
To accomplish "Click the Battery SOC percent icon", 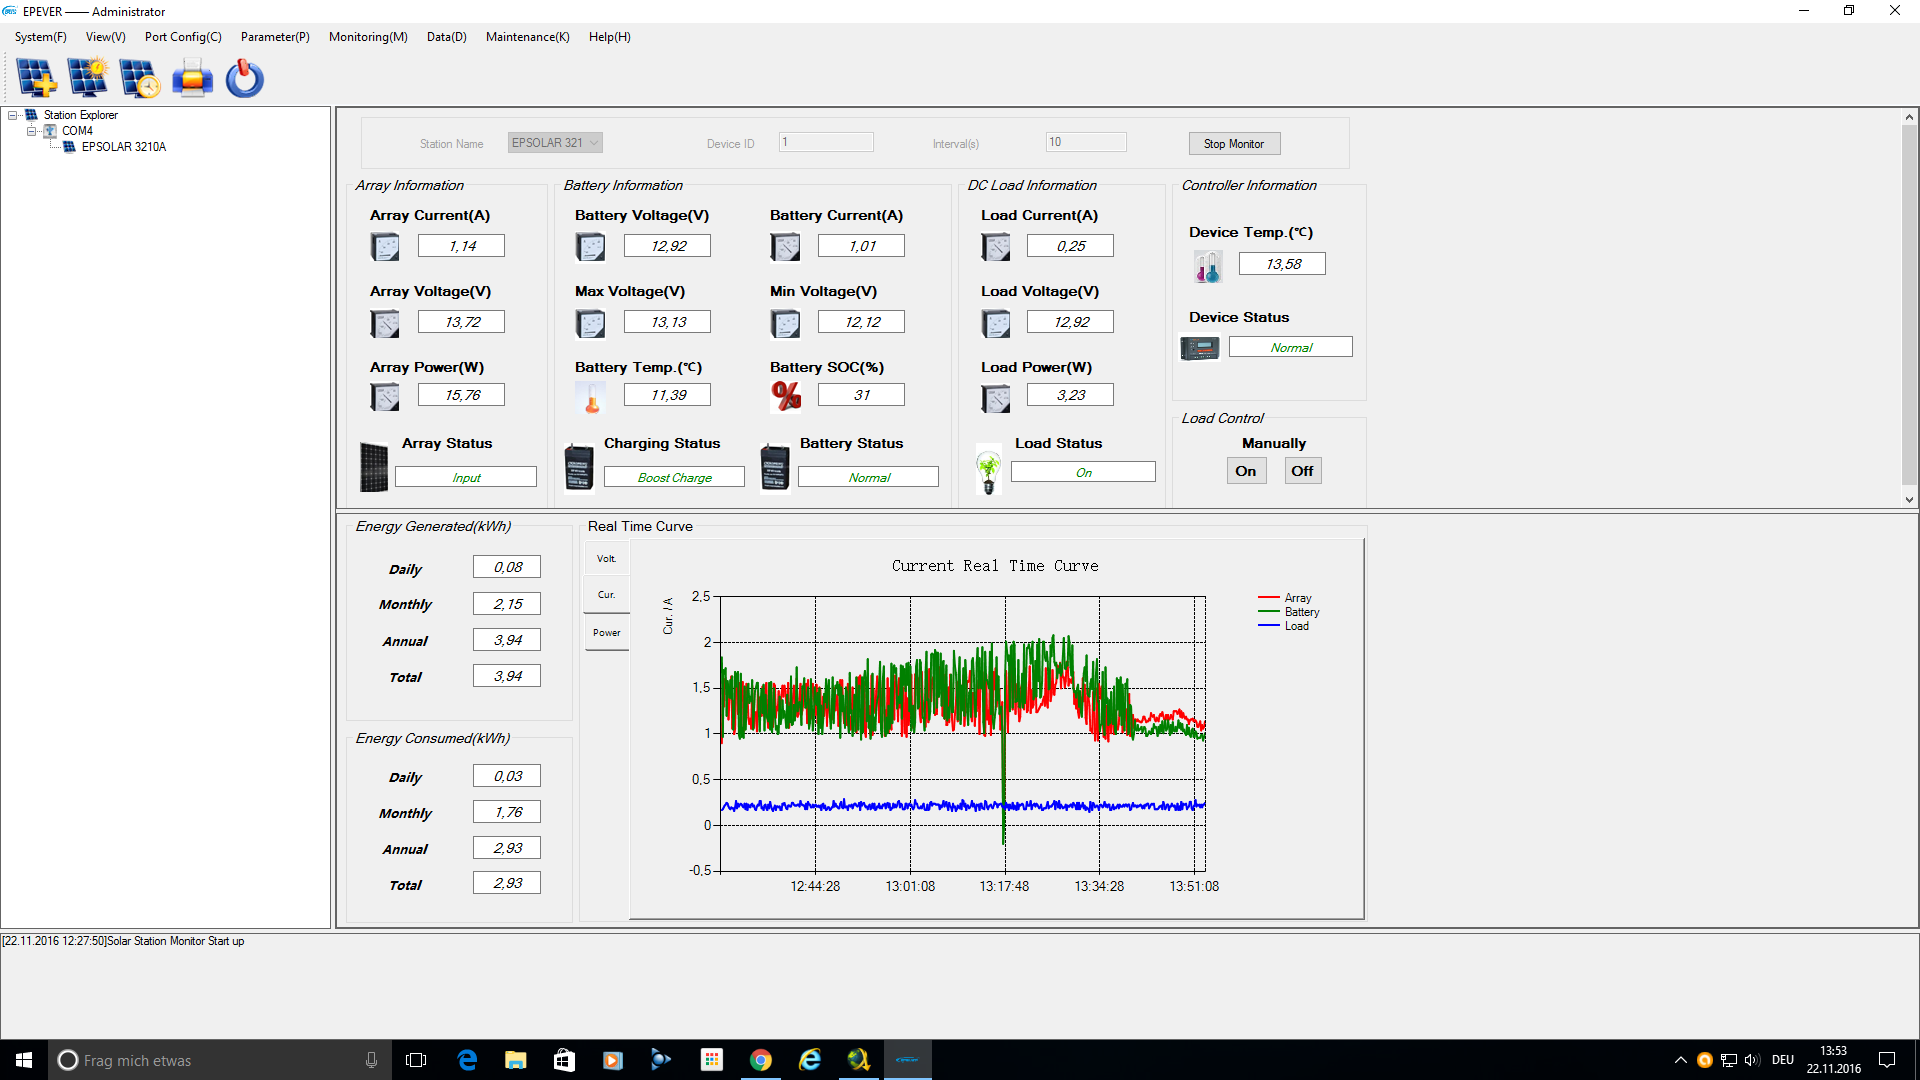I will pyautogui.click(x=786, y=396).
